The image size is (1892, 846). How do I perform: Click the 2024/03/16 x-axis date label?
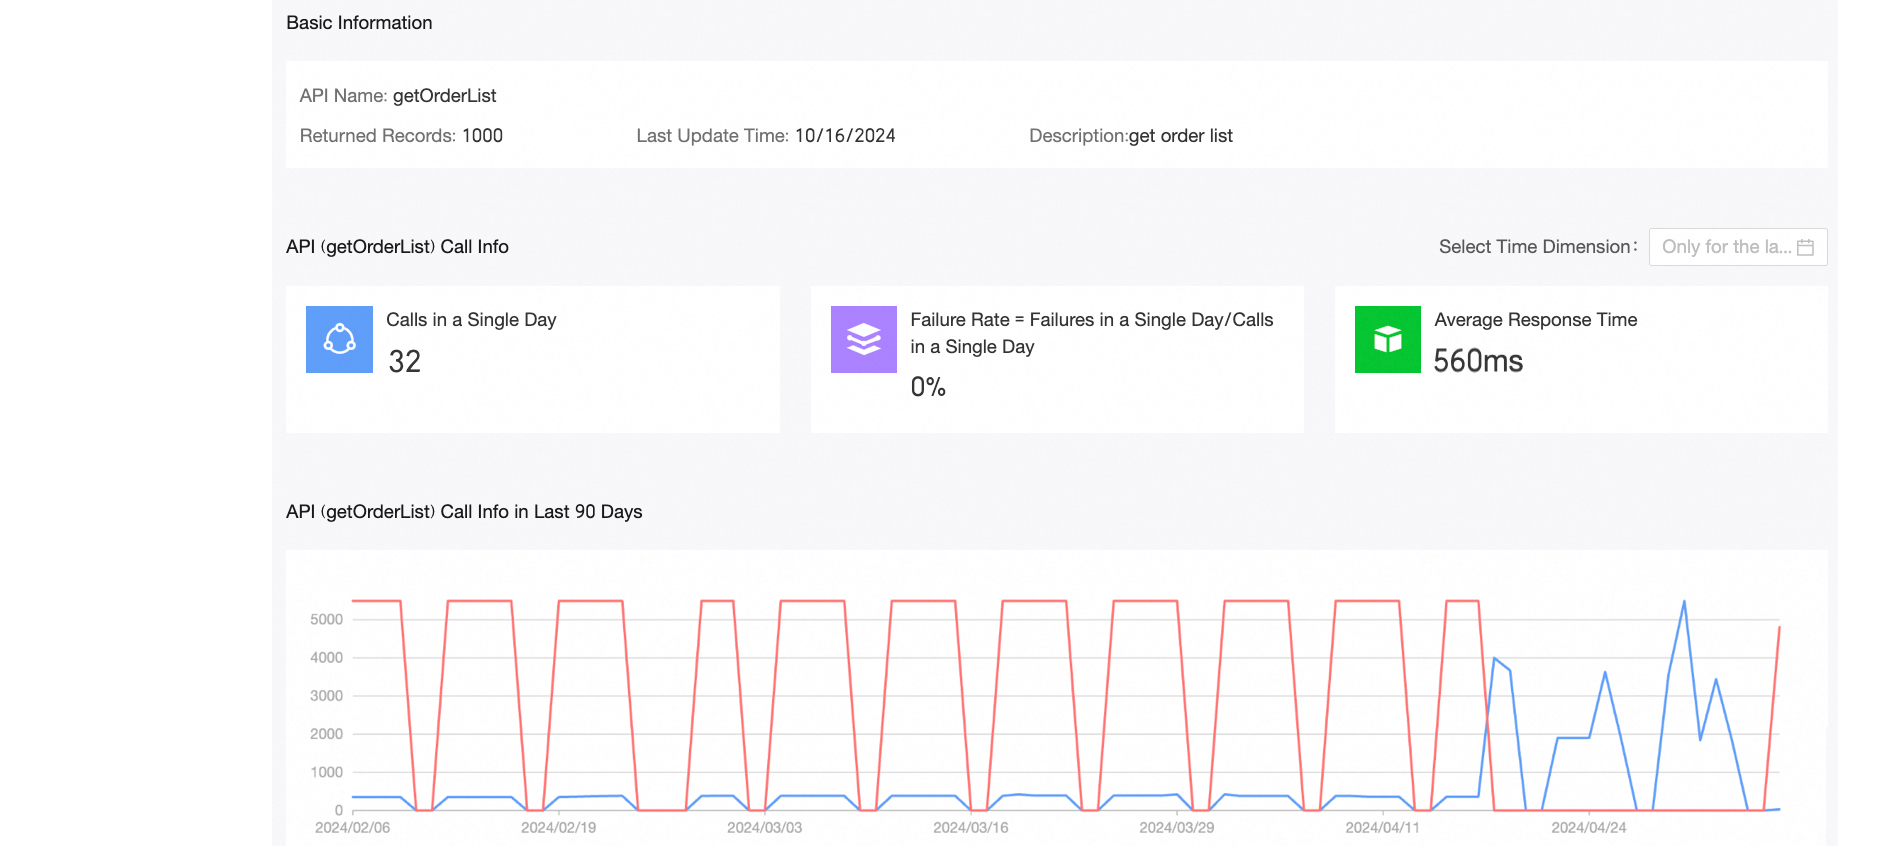click(x=970, y=828)
